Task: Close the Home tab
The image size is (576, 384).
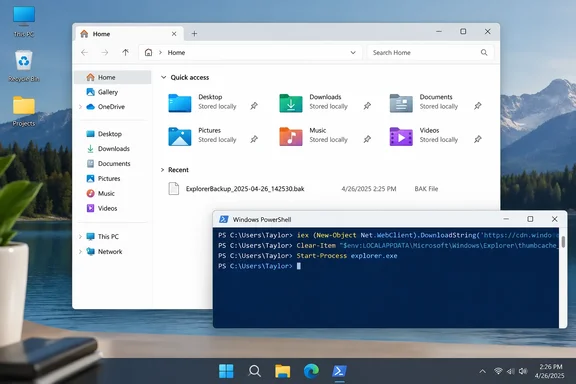Action: (x=174, y=34)
